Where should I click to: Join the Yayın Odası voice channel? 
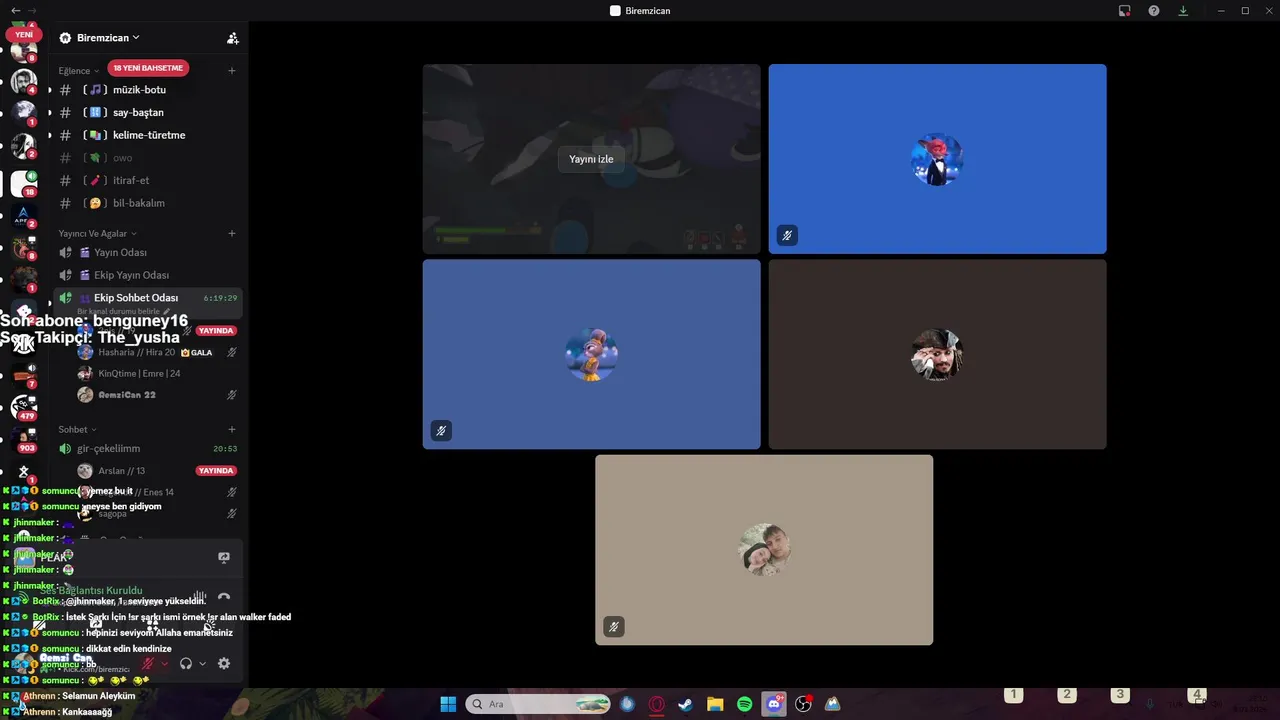pyautogui.click(x=147, y=253)
